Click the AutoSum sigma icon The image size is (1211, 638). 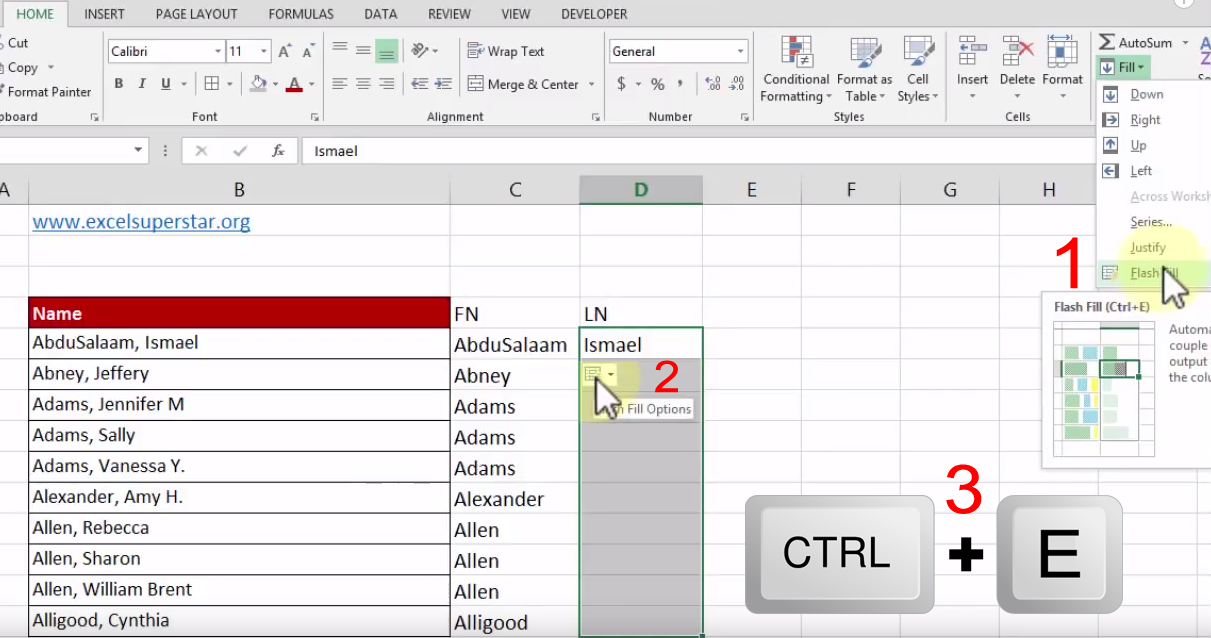tap(1107, 42)
